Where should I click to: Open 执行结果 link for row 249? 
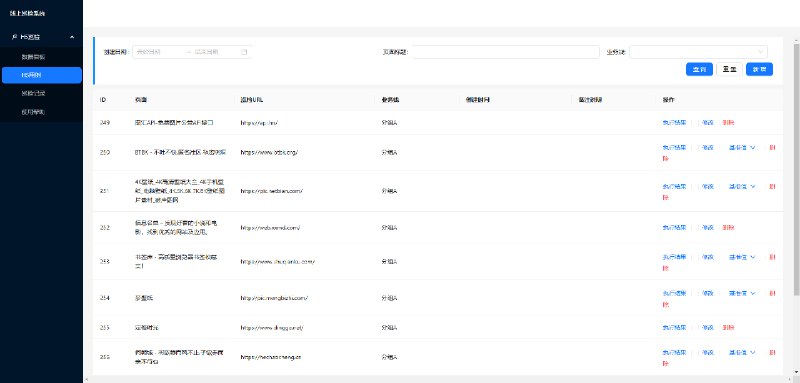pyautogui.click(x=674, y=123)
